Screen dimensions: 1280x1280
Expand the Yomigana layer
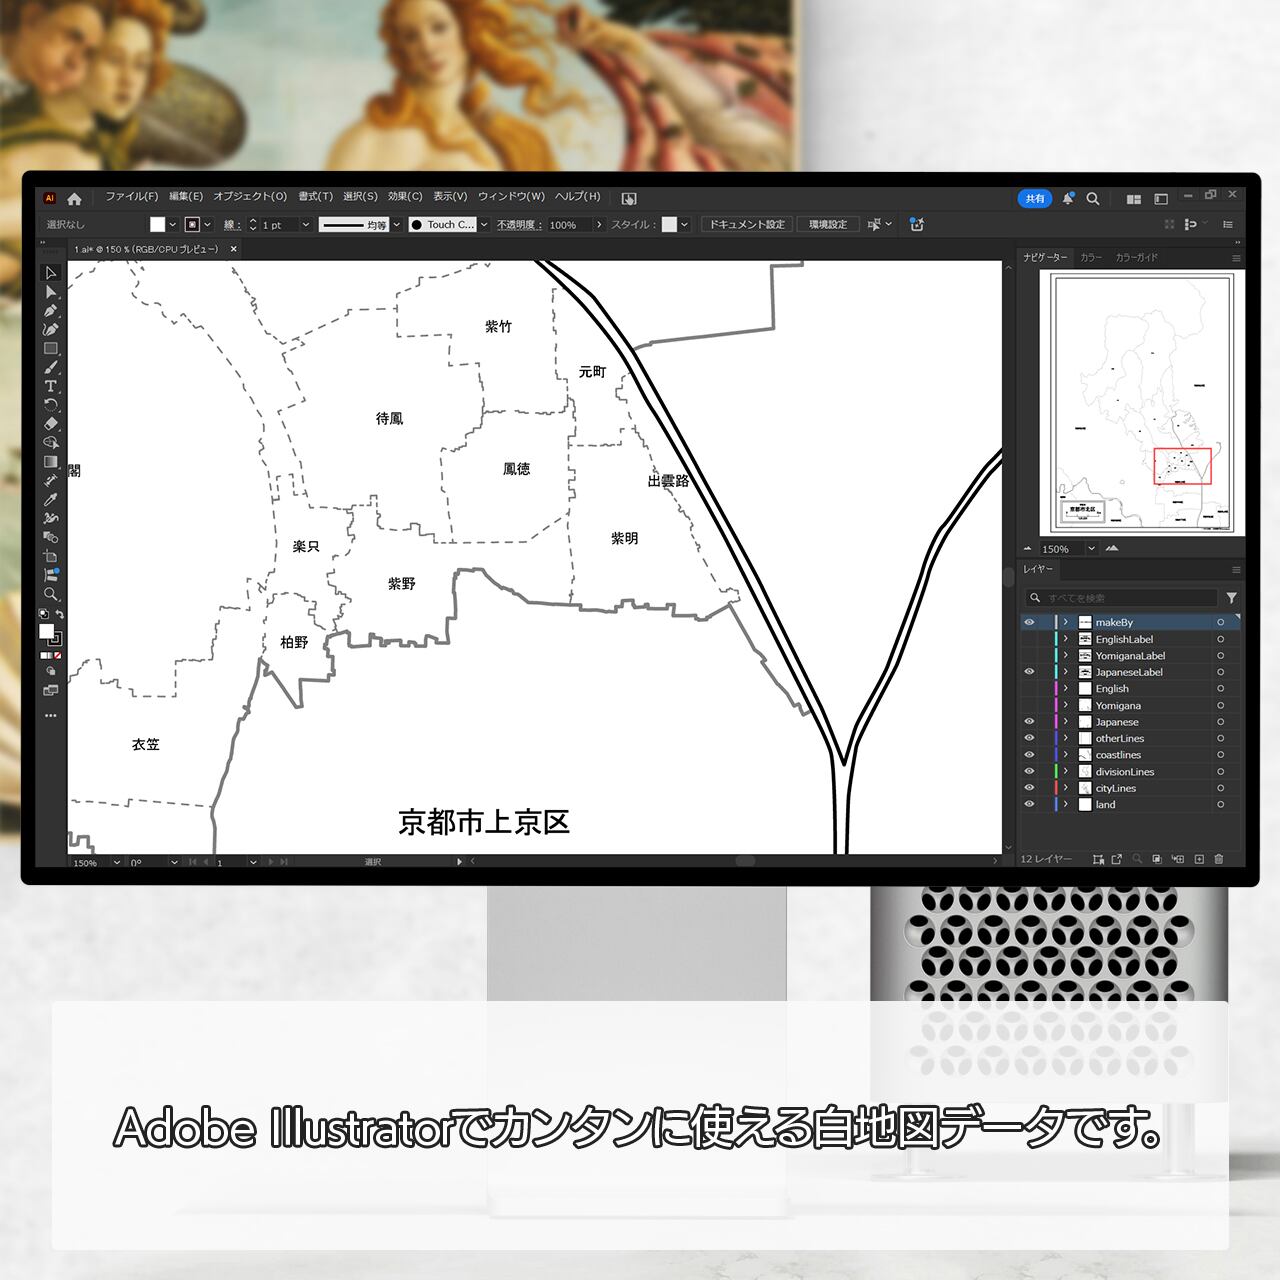[x=1066, y=705]
